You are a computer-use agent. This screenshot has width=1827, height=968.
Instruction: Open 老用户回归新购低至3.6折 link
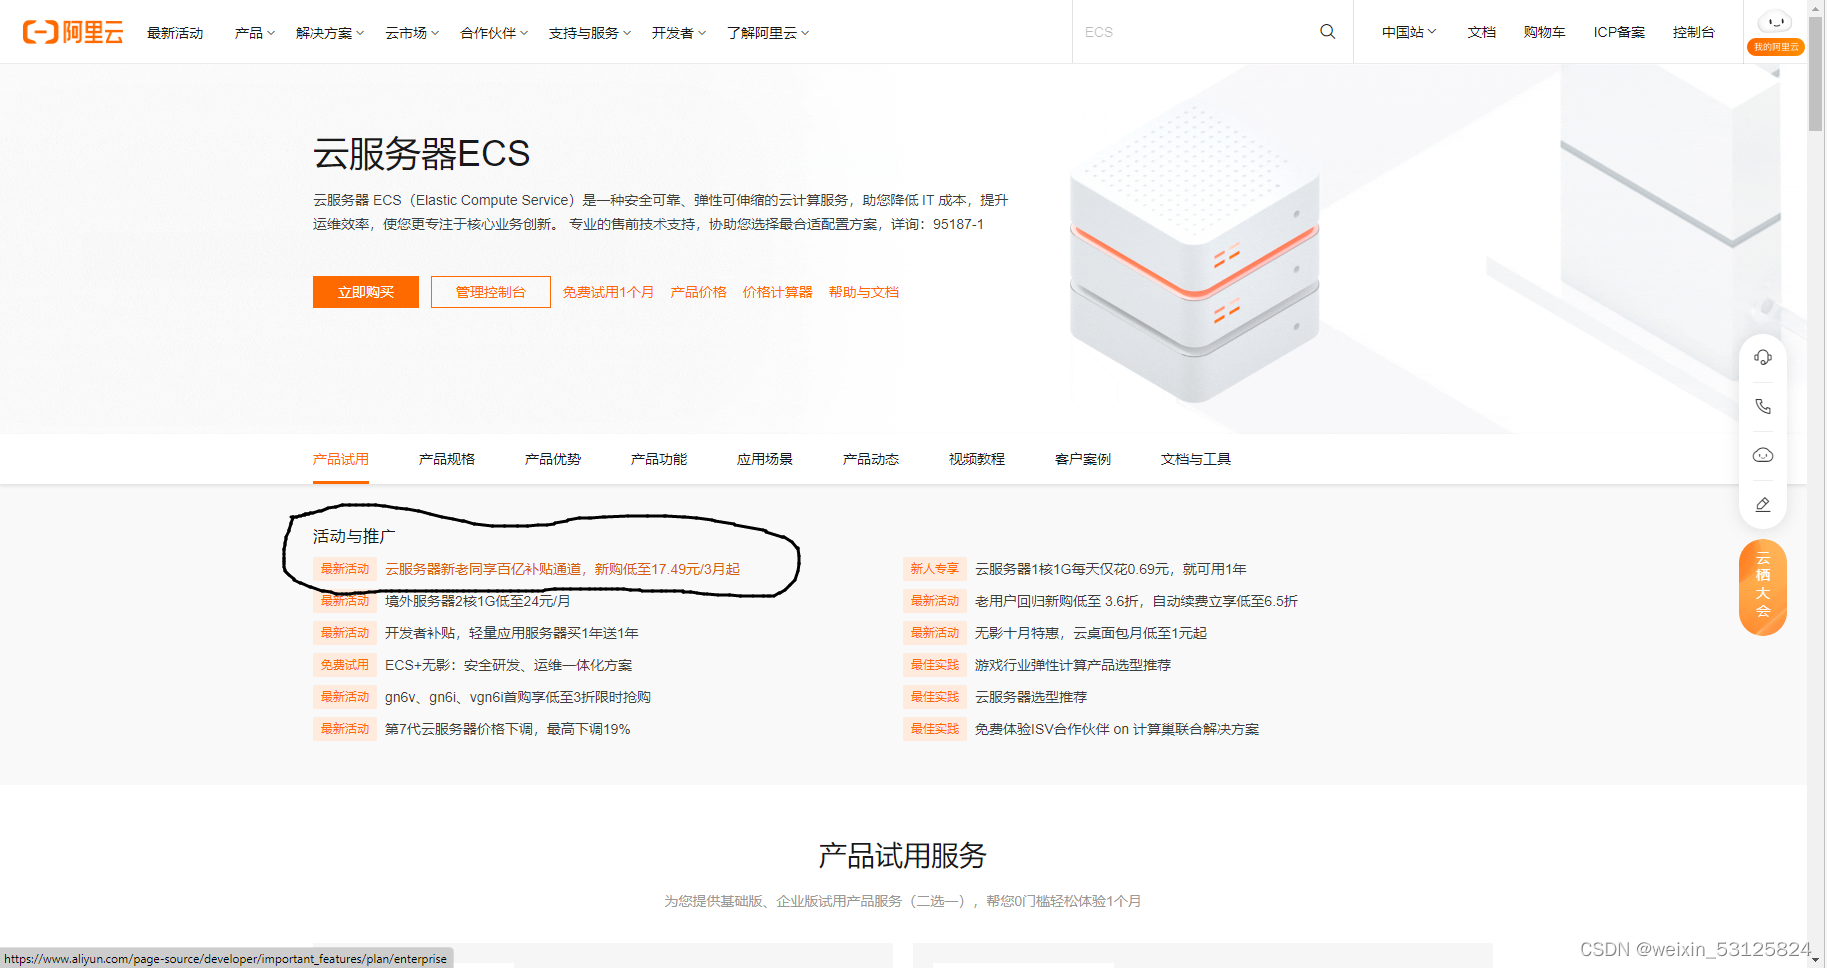pos(1136,601)
